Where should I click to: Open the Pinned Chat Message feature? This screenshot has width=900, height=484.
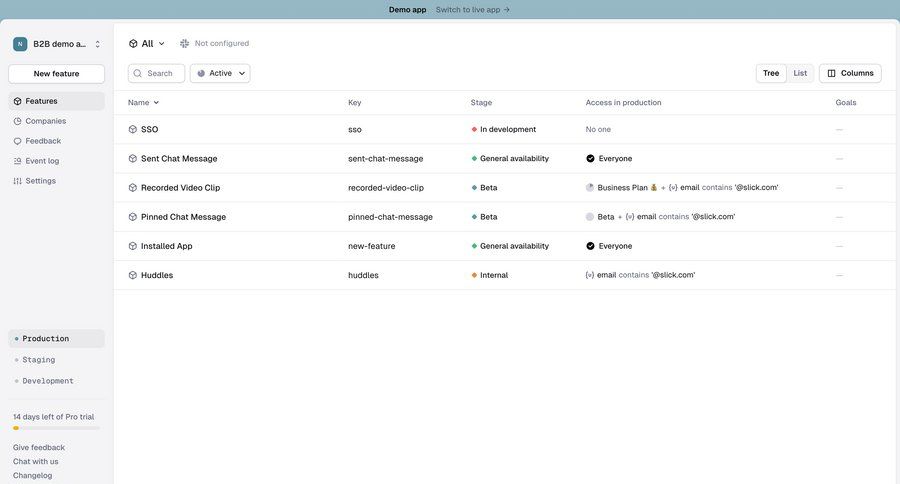(x=183, y=217)
